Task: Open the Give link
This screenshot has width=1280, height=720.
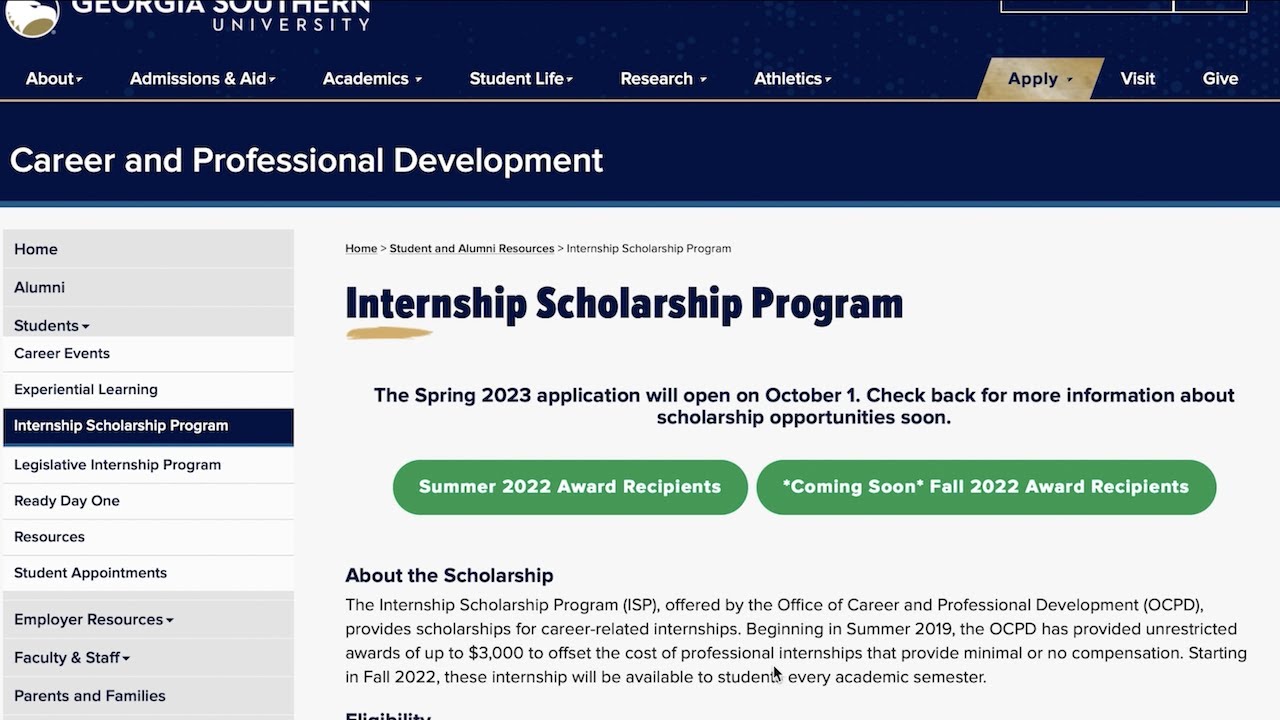Action: [1220, 79]
